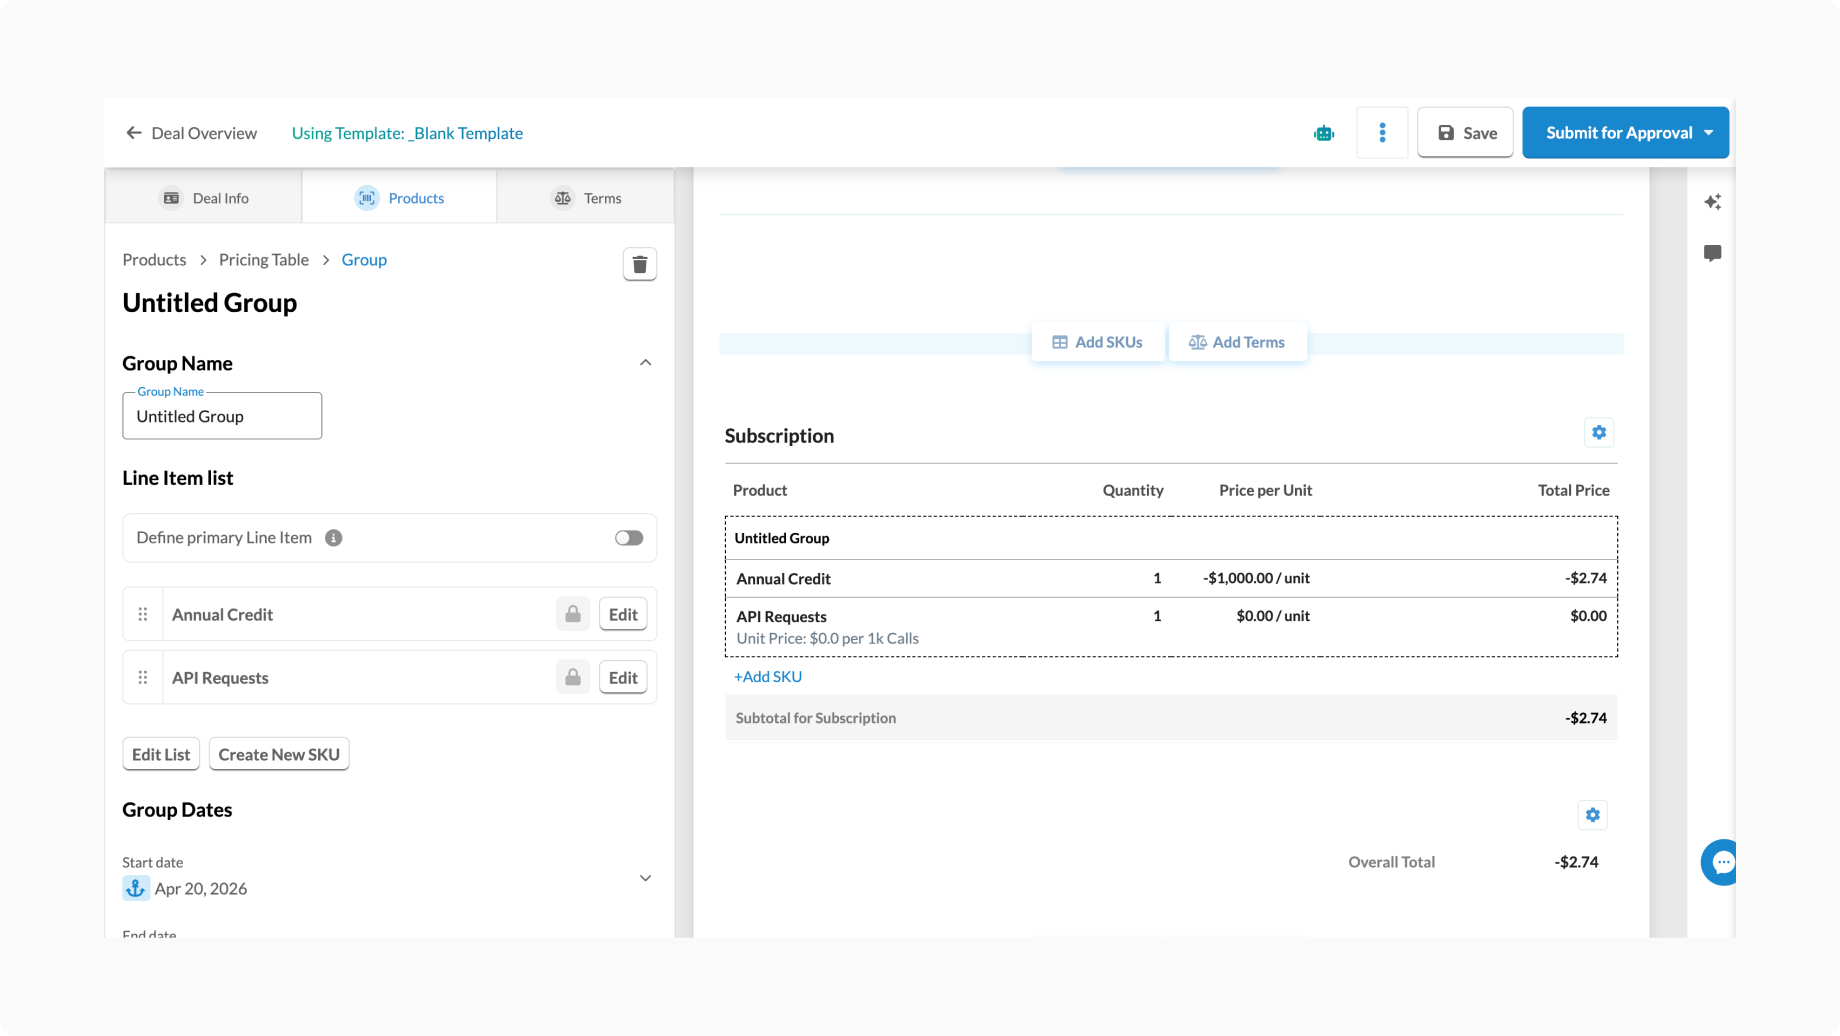
Task: Open the AI sparkle panel icon
Action: (x=1712, y=202)
